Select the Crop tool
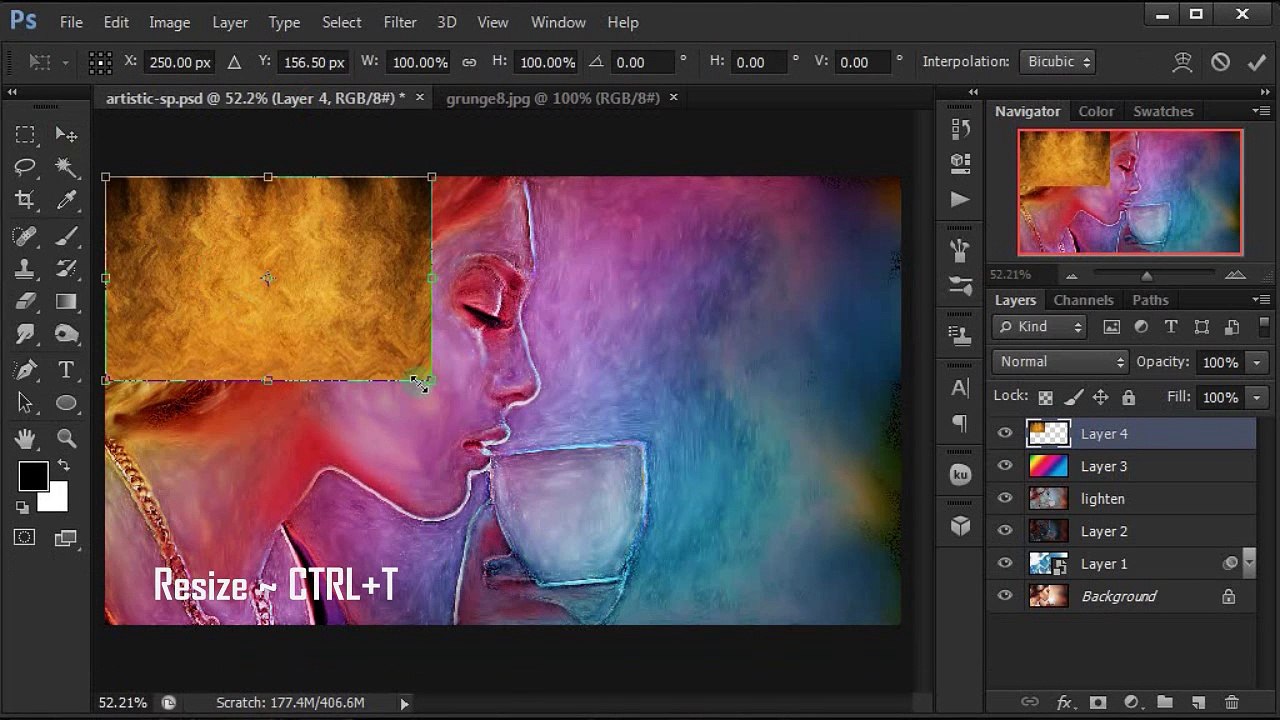The height and width of the screenshot is (720, 1280). [26, 200]
